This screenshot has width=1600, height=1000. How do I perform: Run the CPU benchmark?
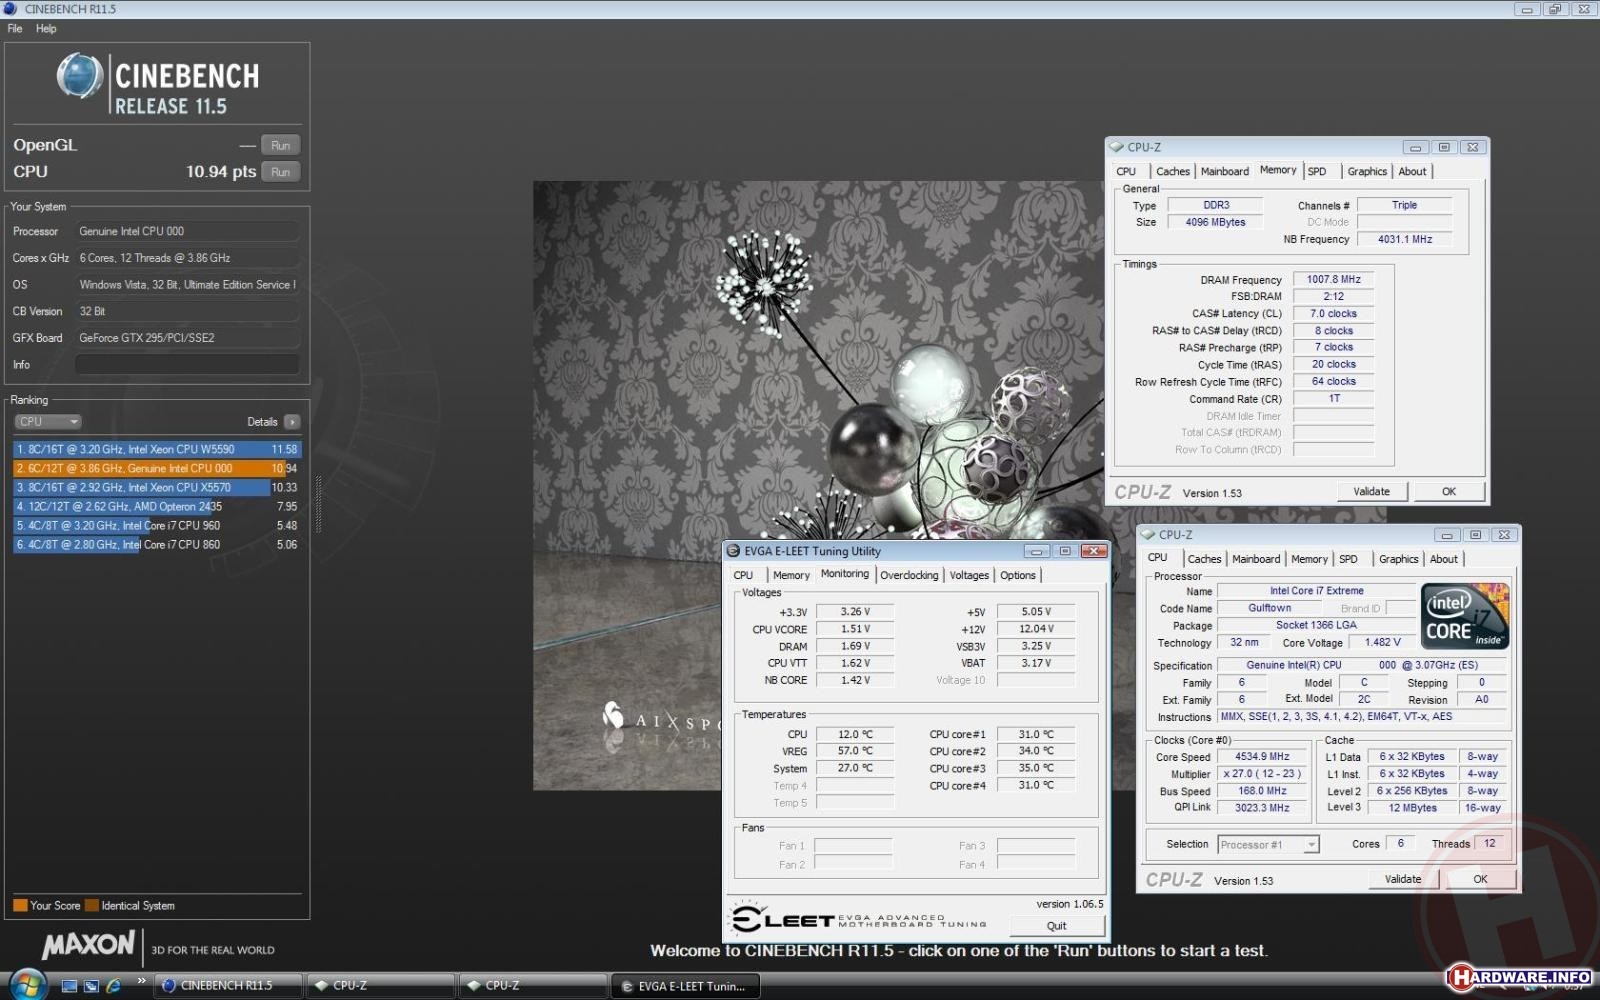click(281, 172)
